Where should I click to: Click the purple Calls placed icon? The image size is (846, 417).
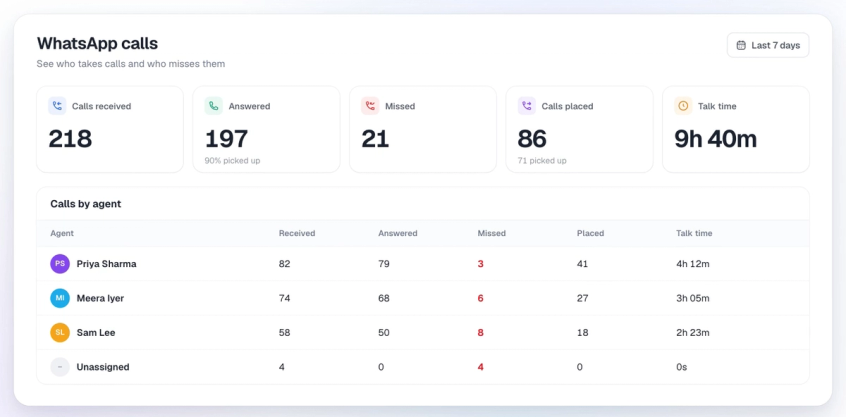[527, 106]
